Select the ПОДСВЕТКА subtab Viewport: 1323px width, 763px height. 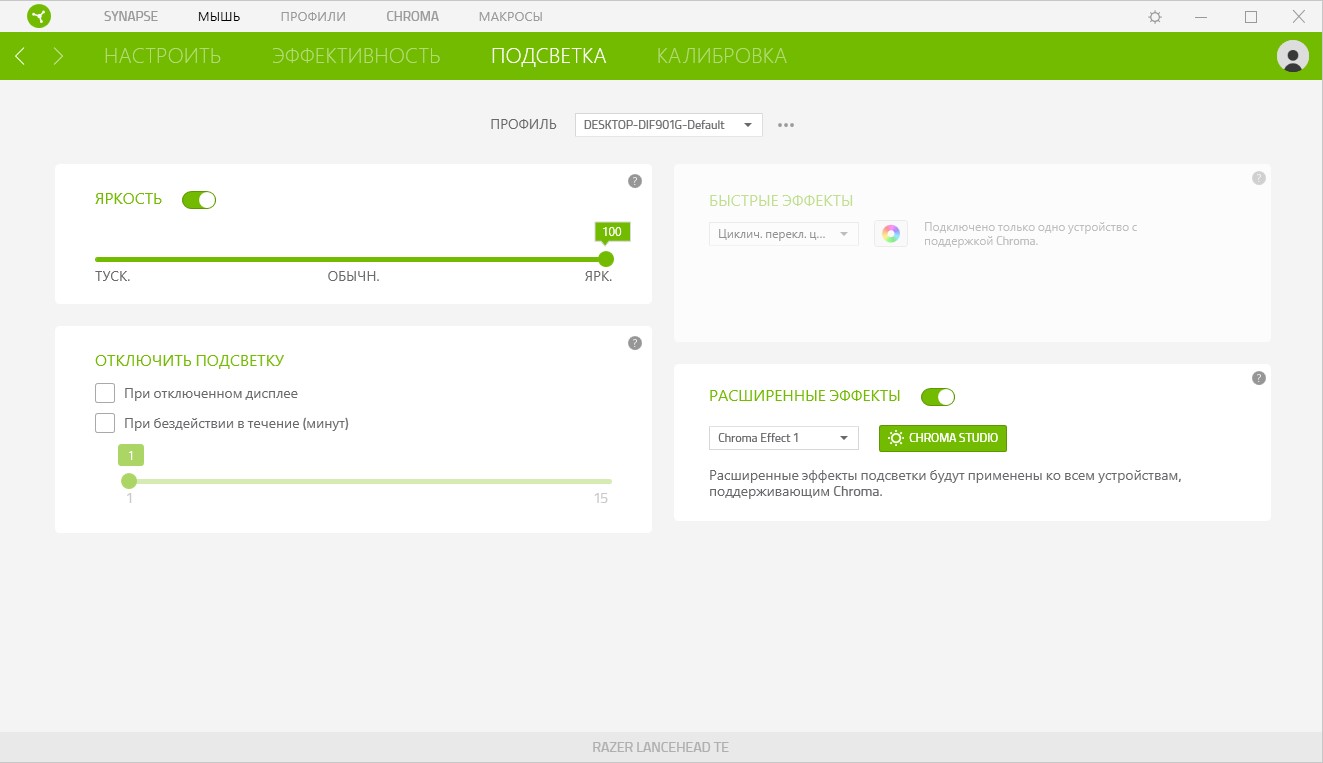[x=548, y=56]
